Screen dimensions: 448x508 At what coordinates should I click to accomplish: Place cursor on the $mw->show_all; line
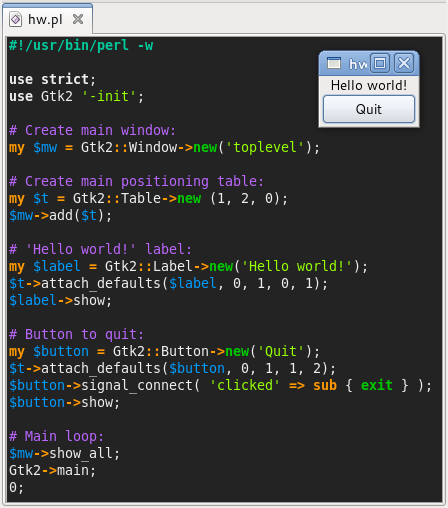64,453
